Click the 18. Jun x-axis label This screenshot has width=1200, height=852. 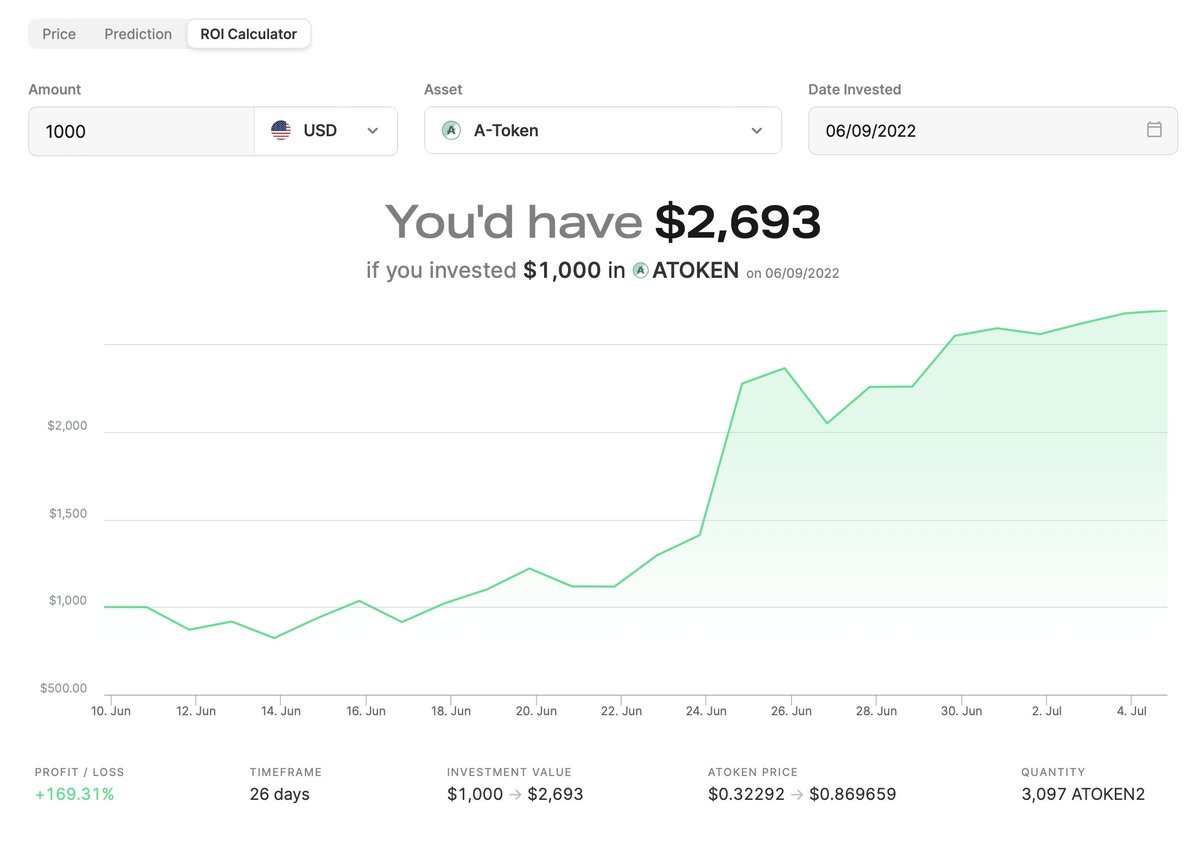coord(450,711)
